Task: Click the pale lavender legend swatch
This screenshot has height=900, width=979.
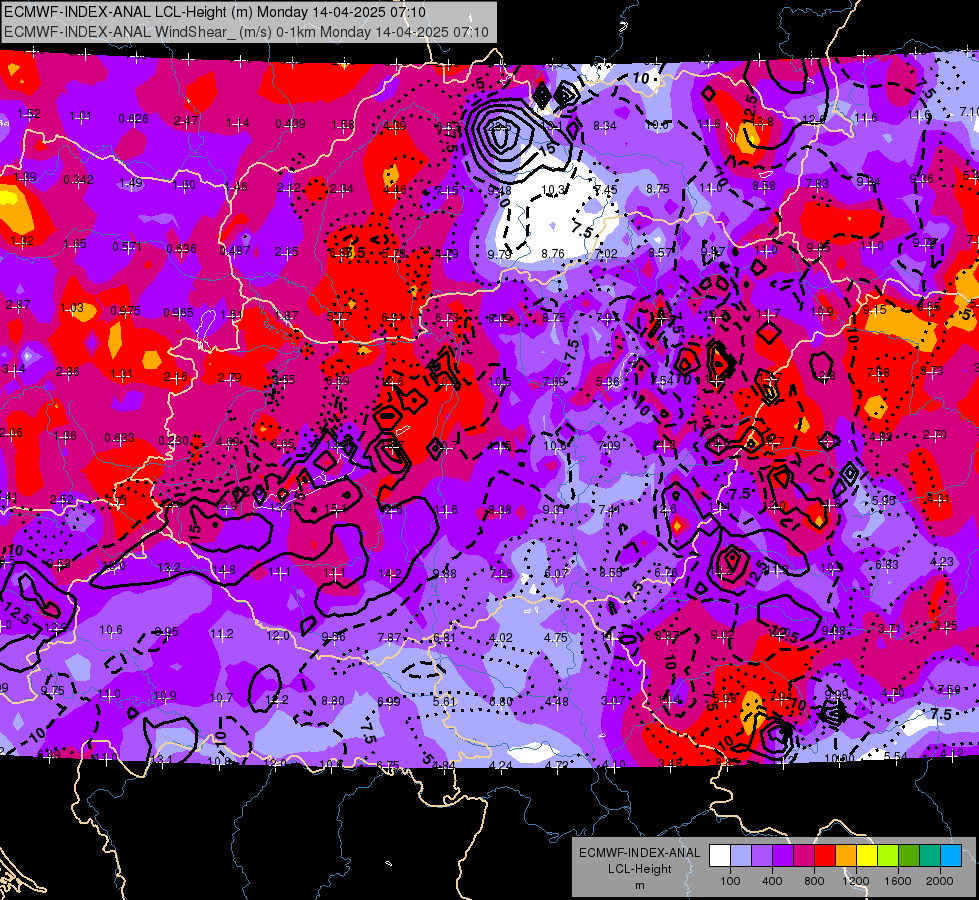Action: pyautogui.click(x=741, y=856)
